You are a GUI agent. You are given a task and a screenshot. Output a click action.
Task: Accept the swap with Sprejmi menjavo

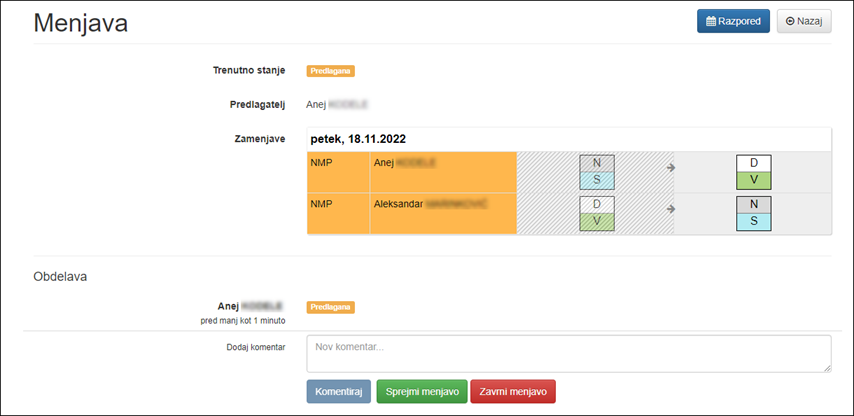coord(421,391)
